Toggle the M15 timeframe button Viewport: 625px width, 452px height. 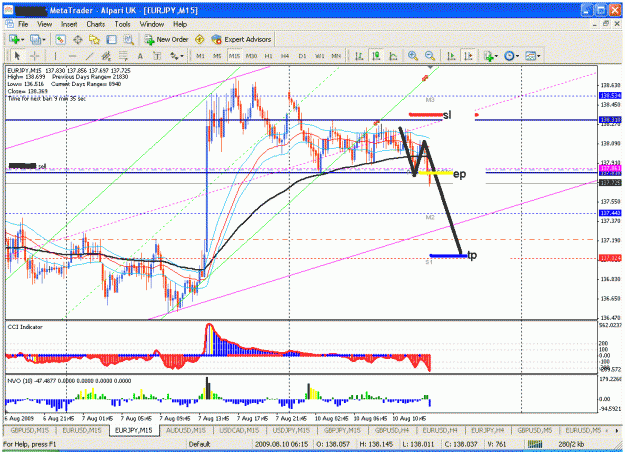coord(234,56)
